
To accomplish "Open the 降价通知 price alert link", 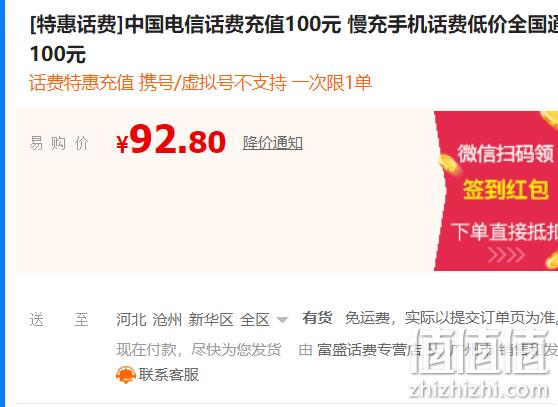I will coord(273,143).
